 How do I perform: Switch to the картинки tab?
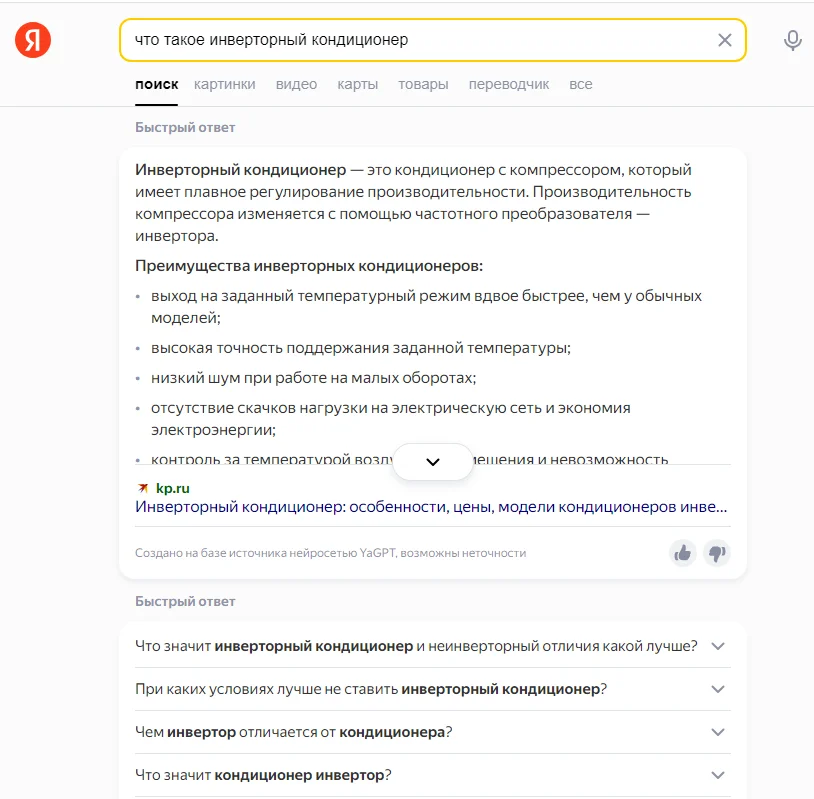point(224,84)
